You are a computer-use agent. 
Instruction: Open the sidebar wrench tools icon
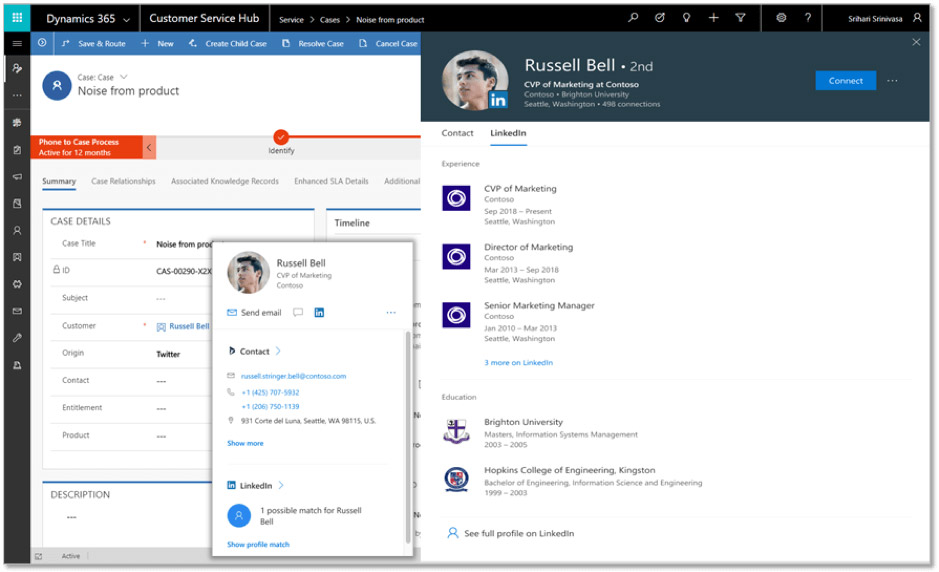(x=17, y=338)
